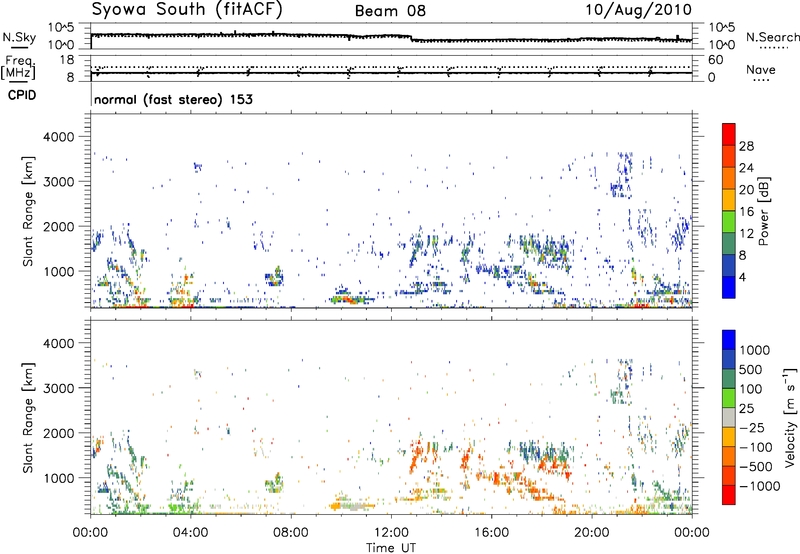Click the '28' power colorbar tick label

click(746, 146)
